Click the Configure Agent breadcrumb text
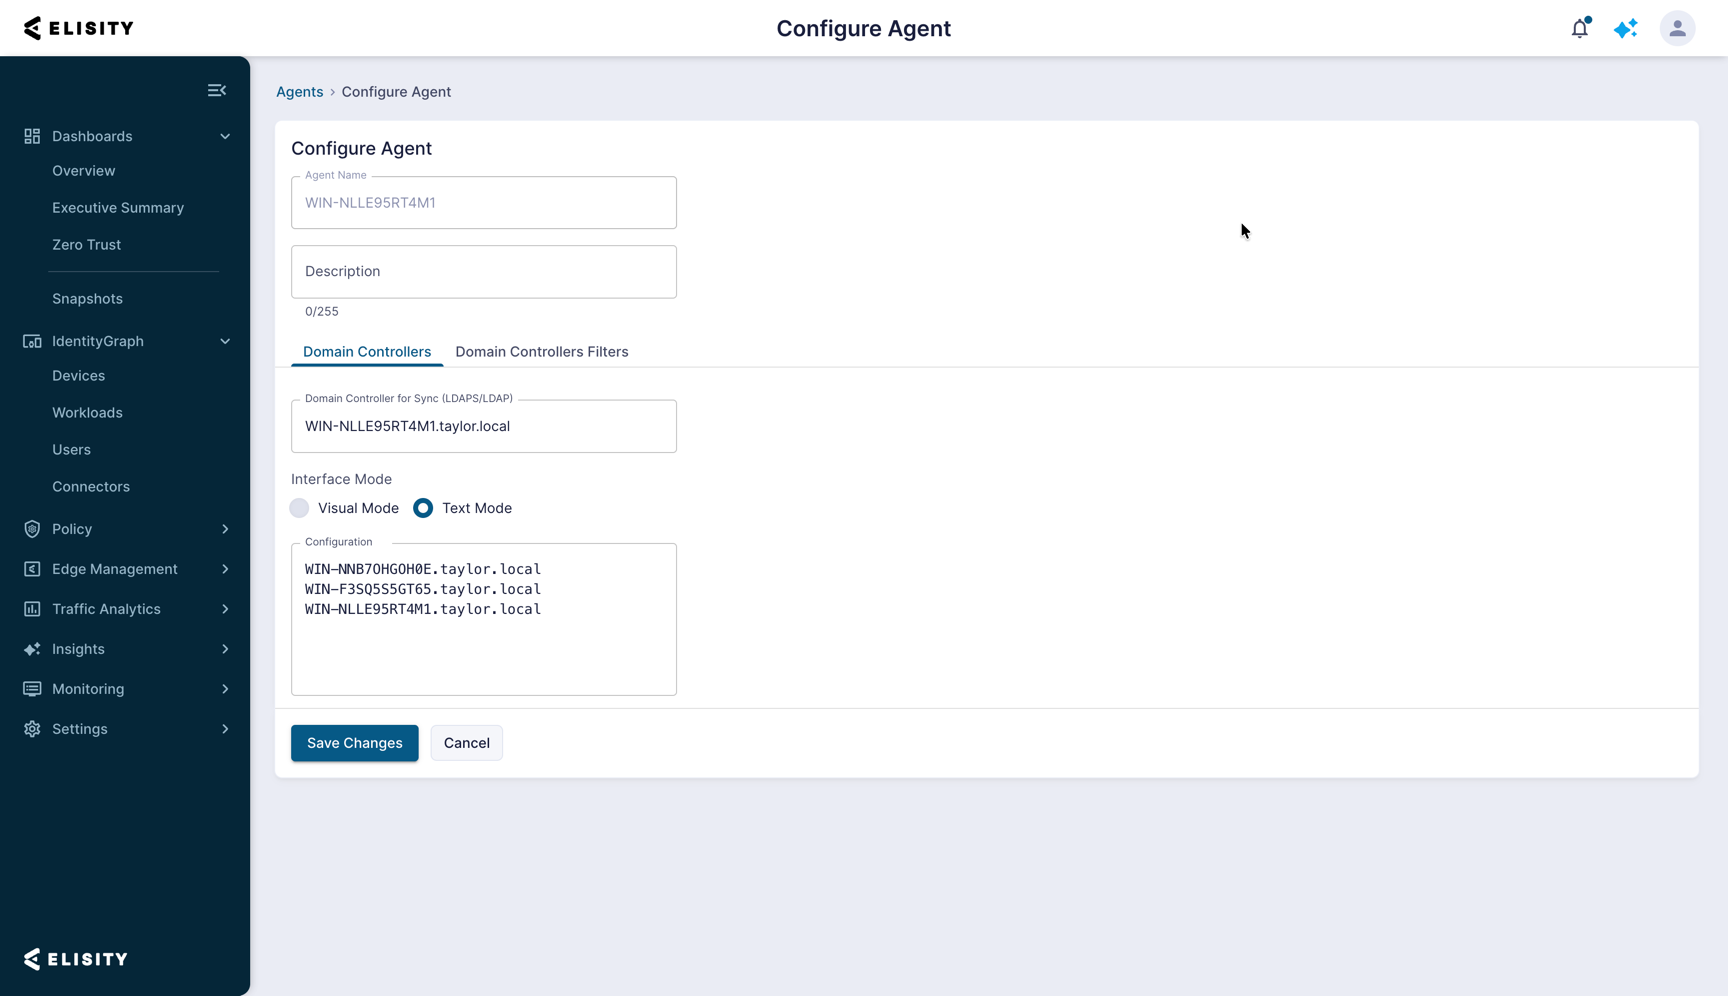The width and height of the screenshot is (1728, 996). point(396,92)
